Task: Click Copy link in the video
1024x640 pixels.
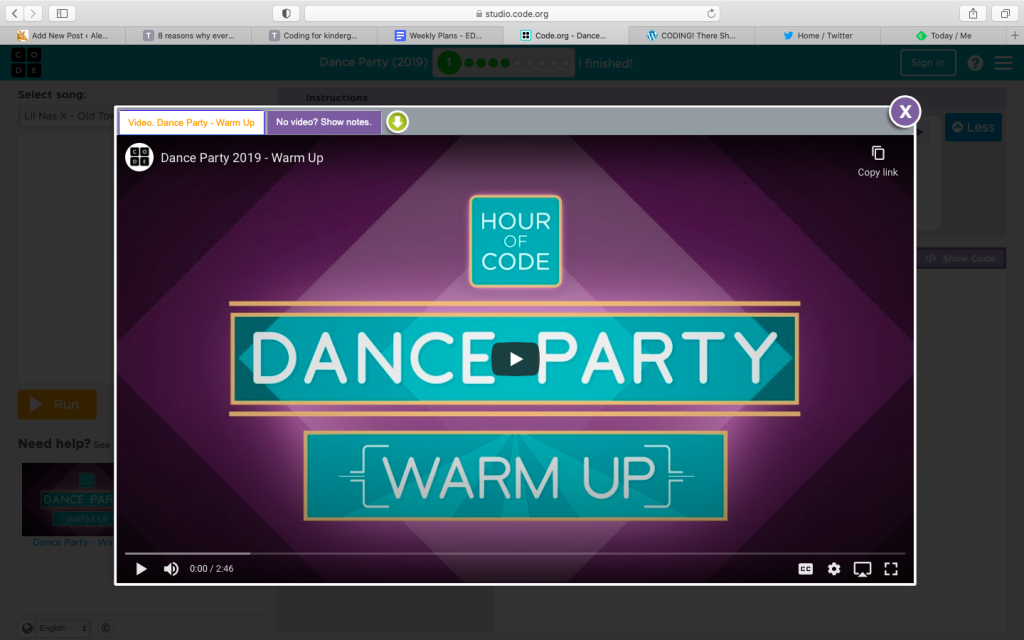Action: 877,161
